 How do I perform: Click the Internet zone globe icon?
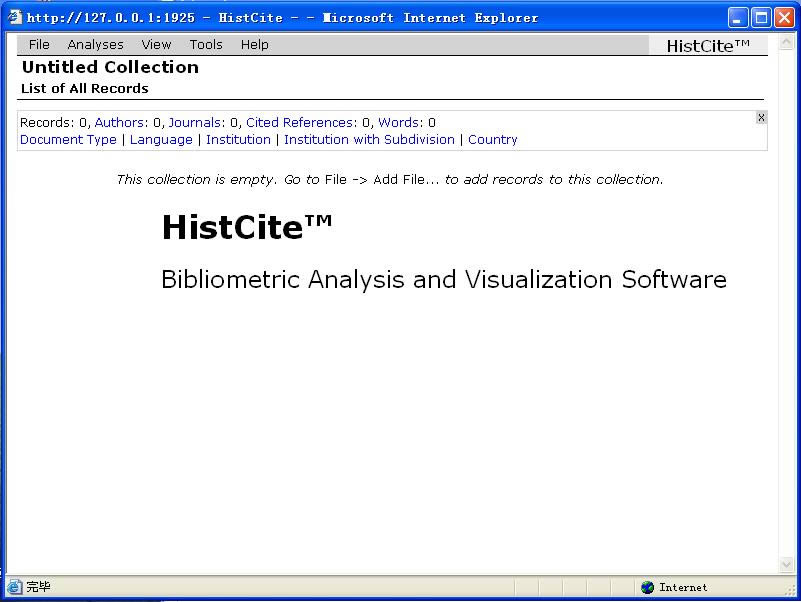click(647, 588)
